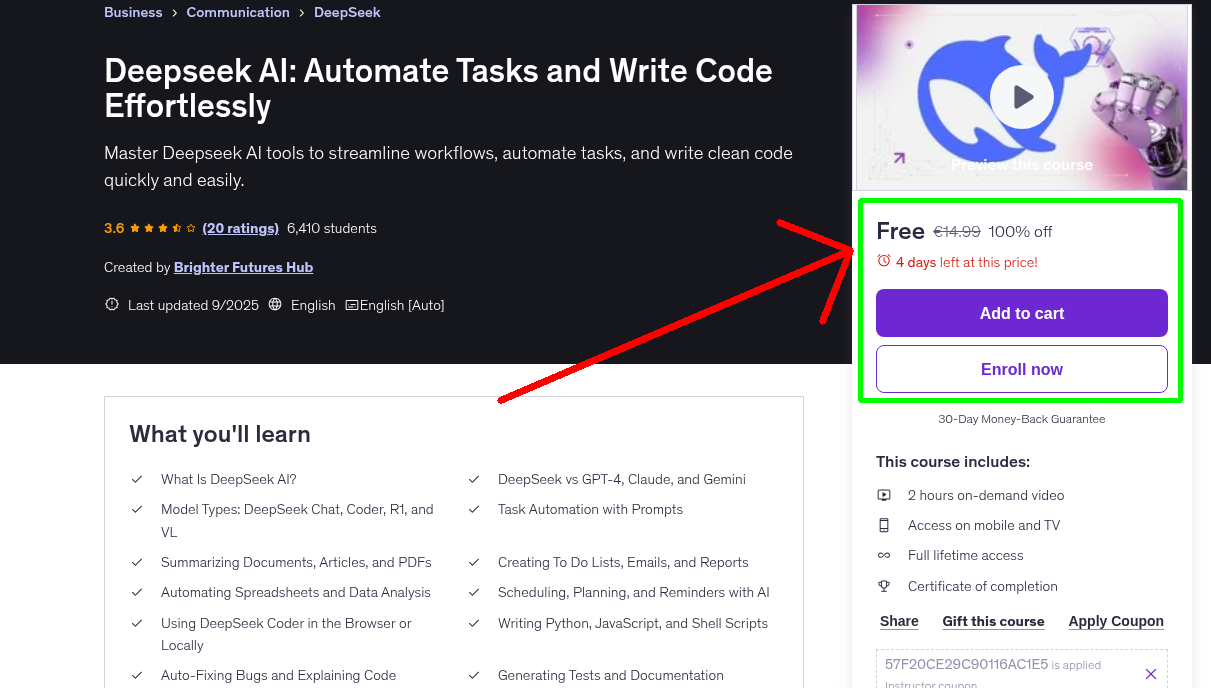Click the certificate of completion trophy icon
1211x688 pixels.
[884, 586]
